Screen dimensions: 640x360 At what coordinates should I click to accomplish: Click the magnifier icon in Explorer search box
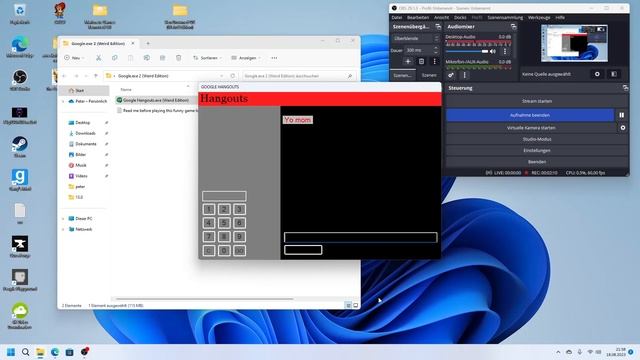coord(350,76)
